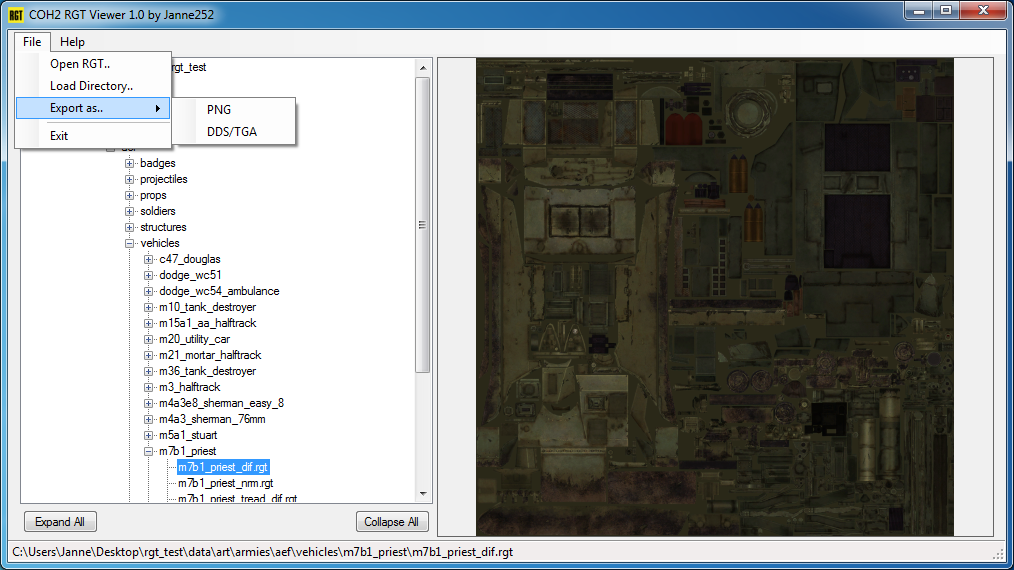Viewport: 1014px width, 570px height.
Task: Minimize the RGT Viewer window
Action: pos(919,11)
